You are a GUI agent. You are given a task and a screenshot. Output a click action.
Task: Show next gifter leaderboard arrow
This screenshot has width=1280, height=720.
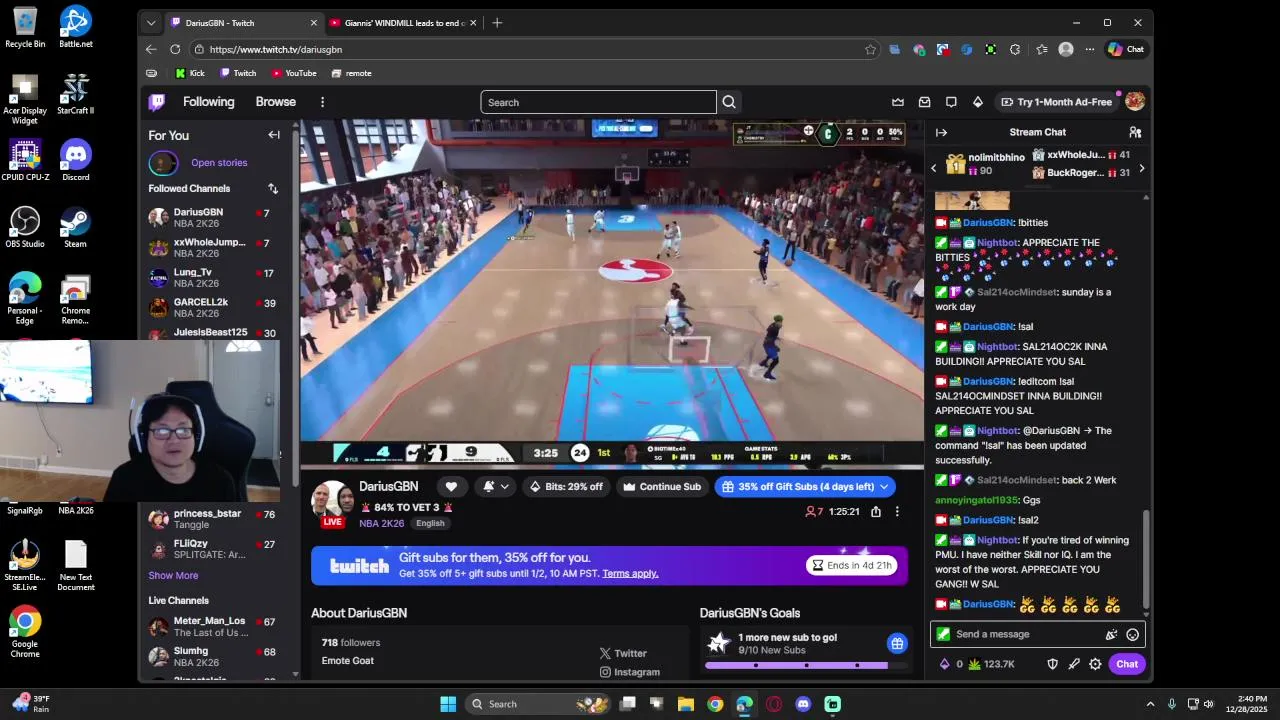tap(1141, 168)
